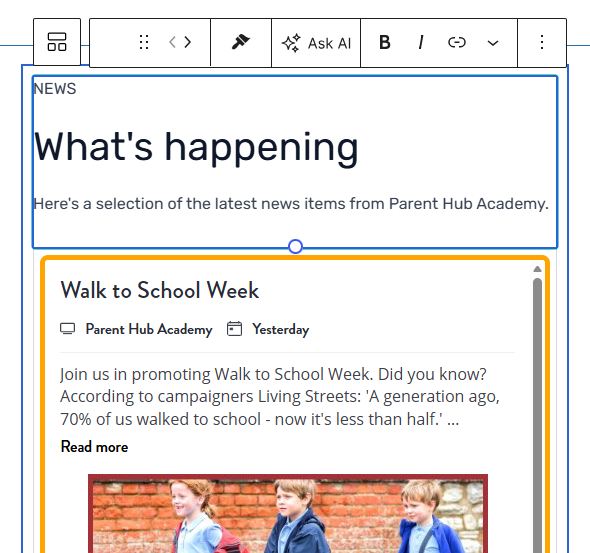Click the Ask AI button
The image size is (590, 553).
tap(316, 43)
